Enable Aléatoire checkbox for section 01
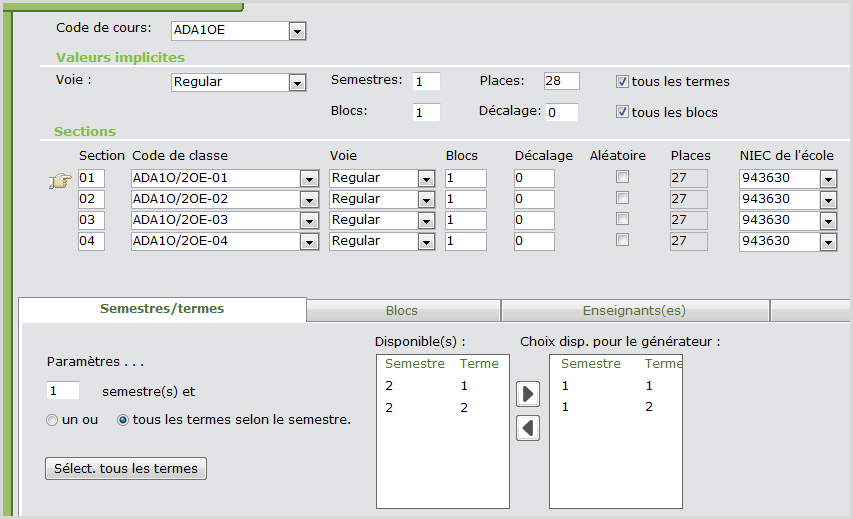 point(622,178)
